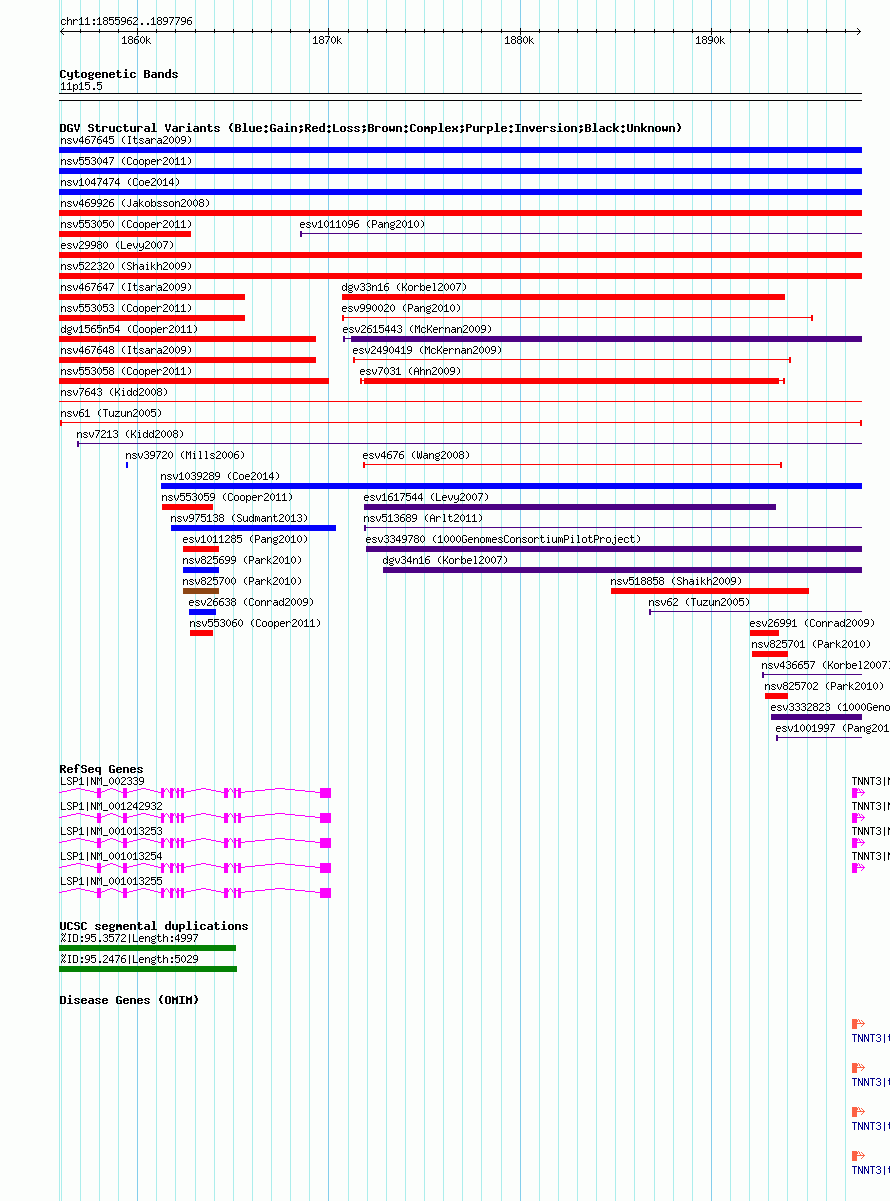Click the 1880k ruler tick label
This screenshot has height=1201, width=890.
(518, 40)
